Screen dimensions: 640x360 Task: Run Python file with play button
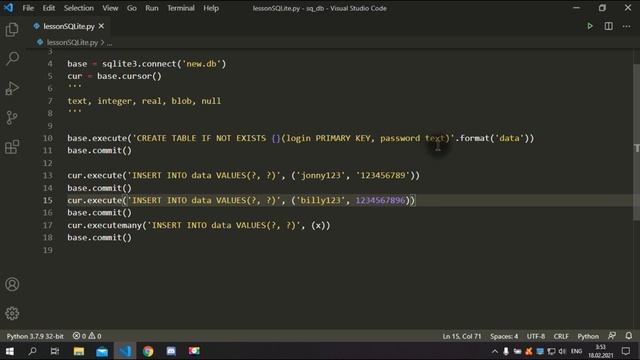(590, 26)
